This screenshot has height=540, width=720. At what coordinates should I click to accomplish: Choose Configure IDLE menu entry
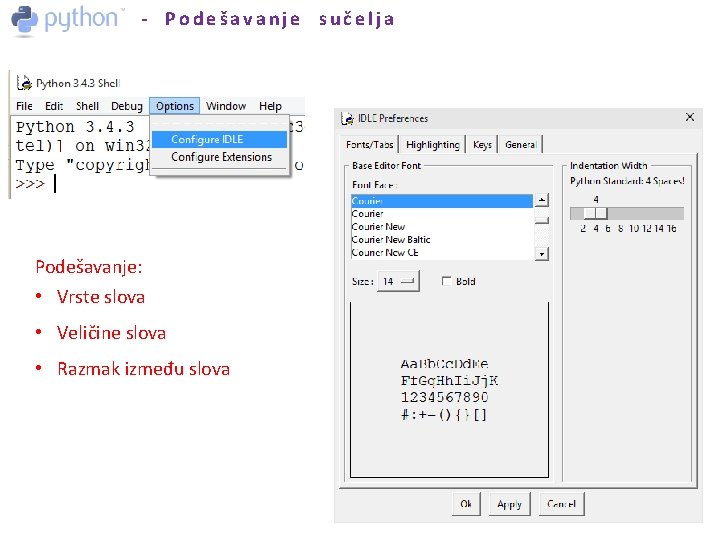point(219,139)
